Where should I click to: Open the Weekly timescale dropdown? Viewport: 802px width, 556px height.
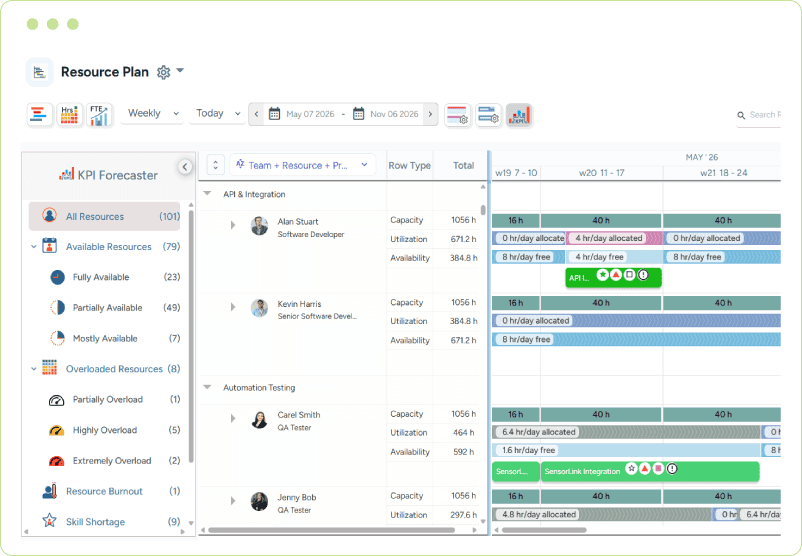152,113
